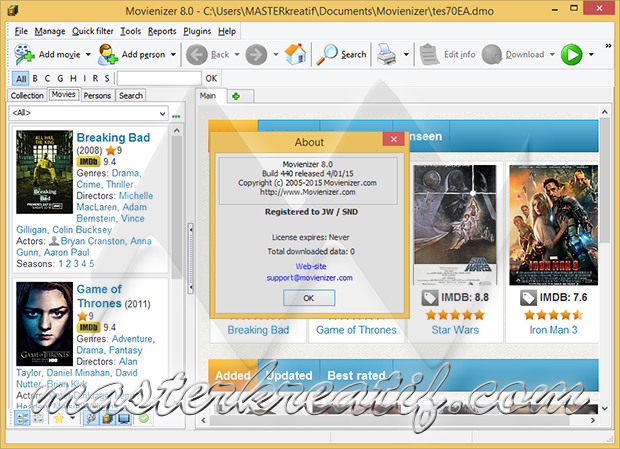
Task: Add a new tab with green plus
Action: (236, 96)
